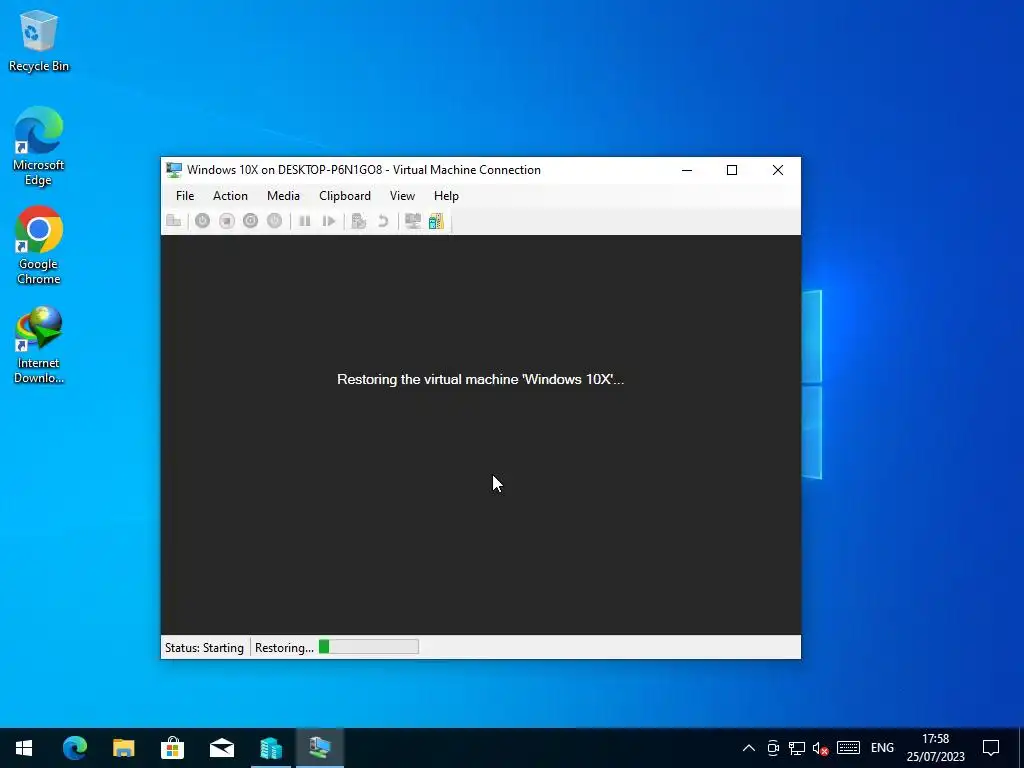Minimize the Virtual Machine Connection window
The width and height of the screenshot is (1024, 768).
[x=687, y=170]
